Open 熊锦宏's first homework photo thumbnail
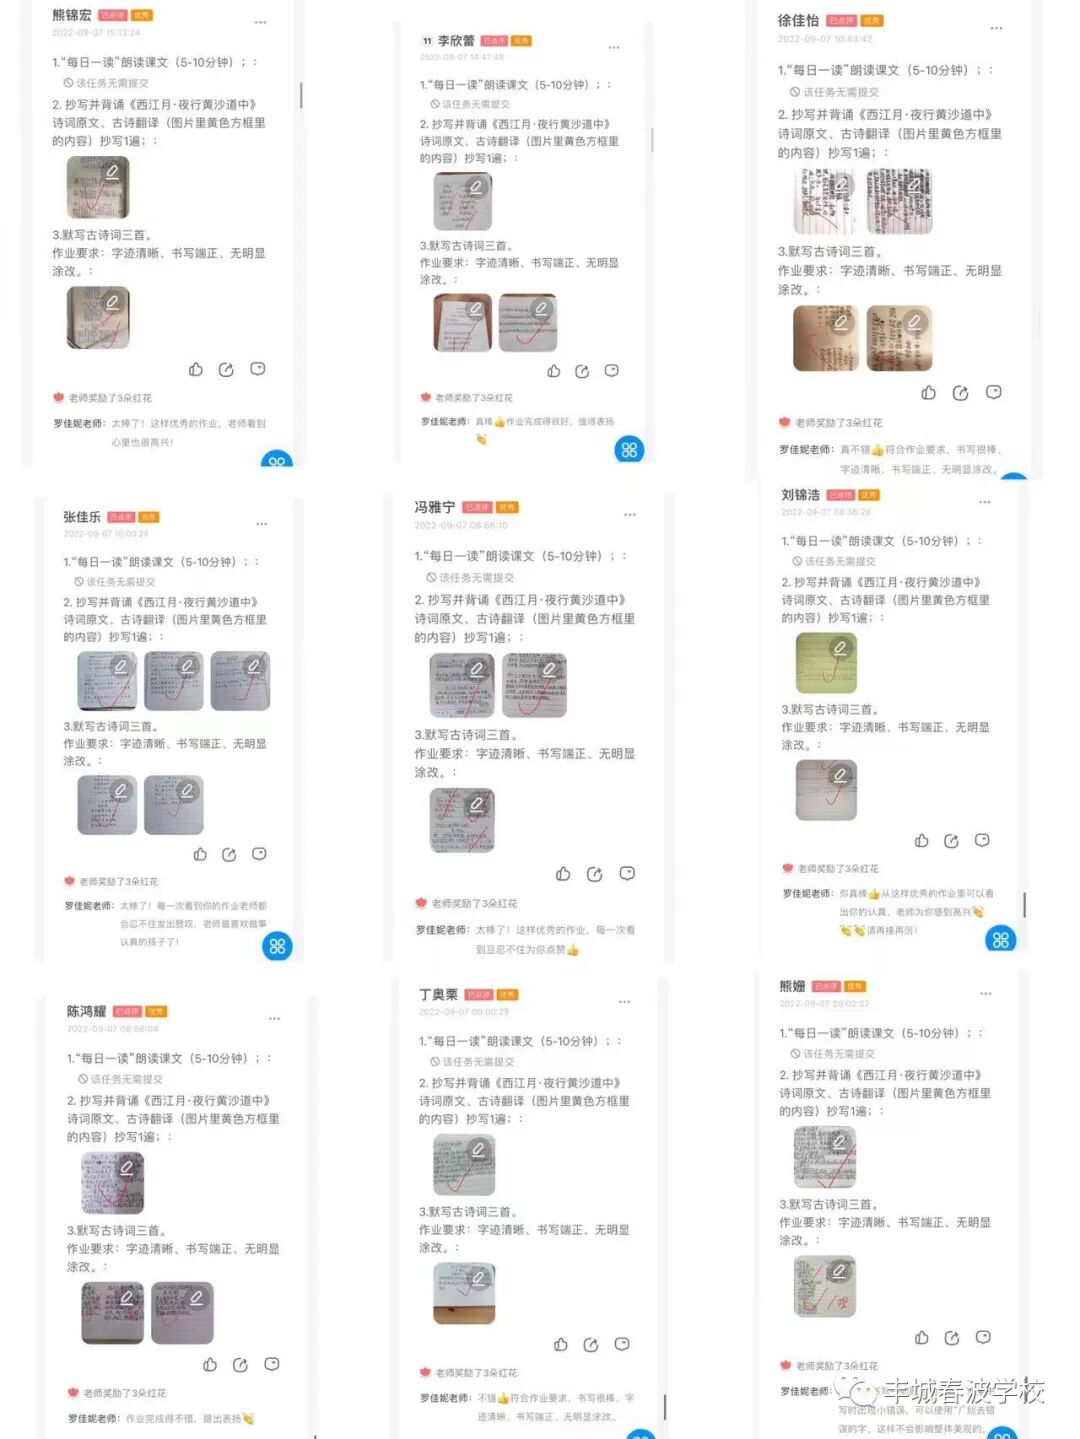Screen dimensions: 1080x1439 [98, 188]
